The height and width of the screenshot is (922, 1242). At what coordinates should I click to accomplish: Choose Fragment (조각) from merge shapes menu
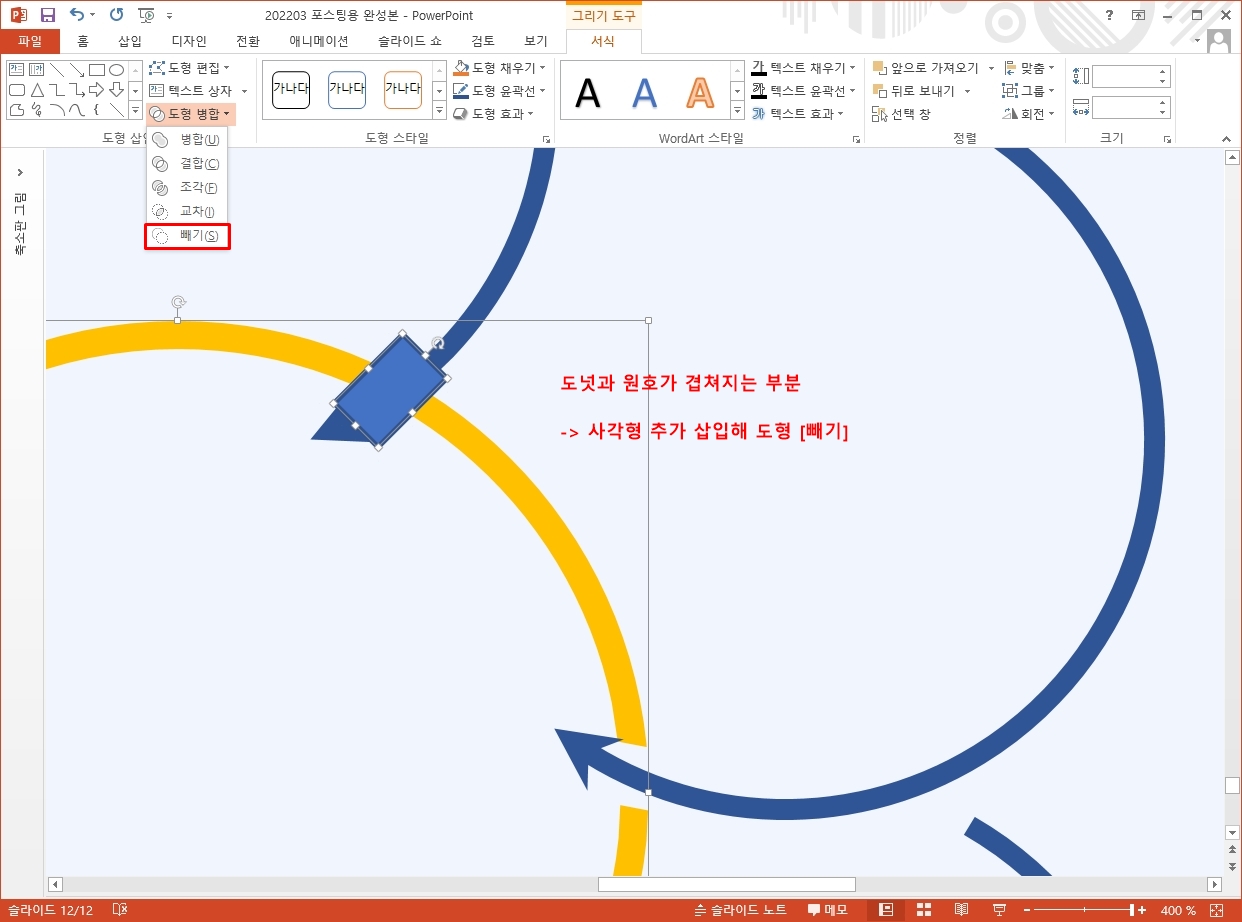pos(187,187)
